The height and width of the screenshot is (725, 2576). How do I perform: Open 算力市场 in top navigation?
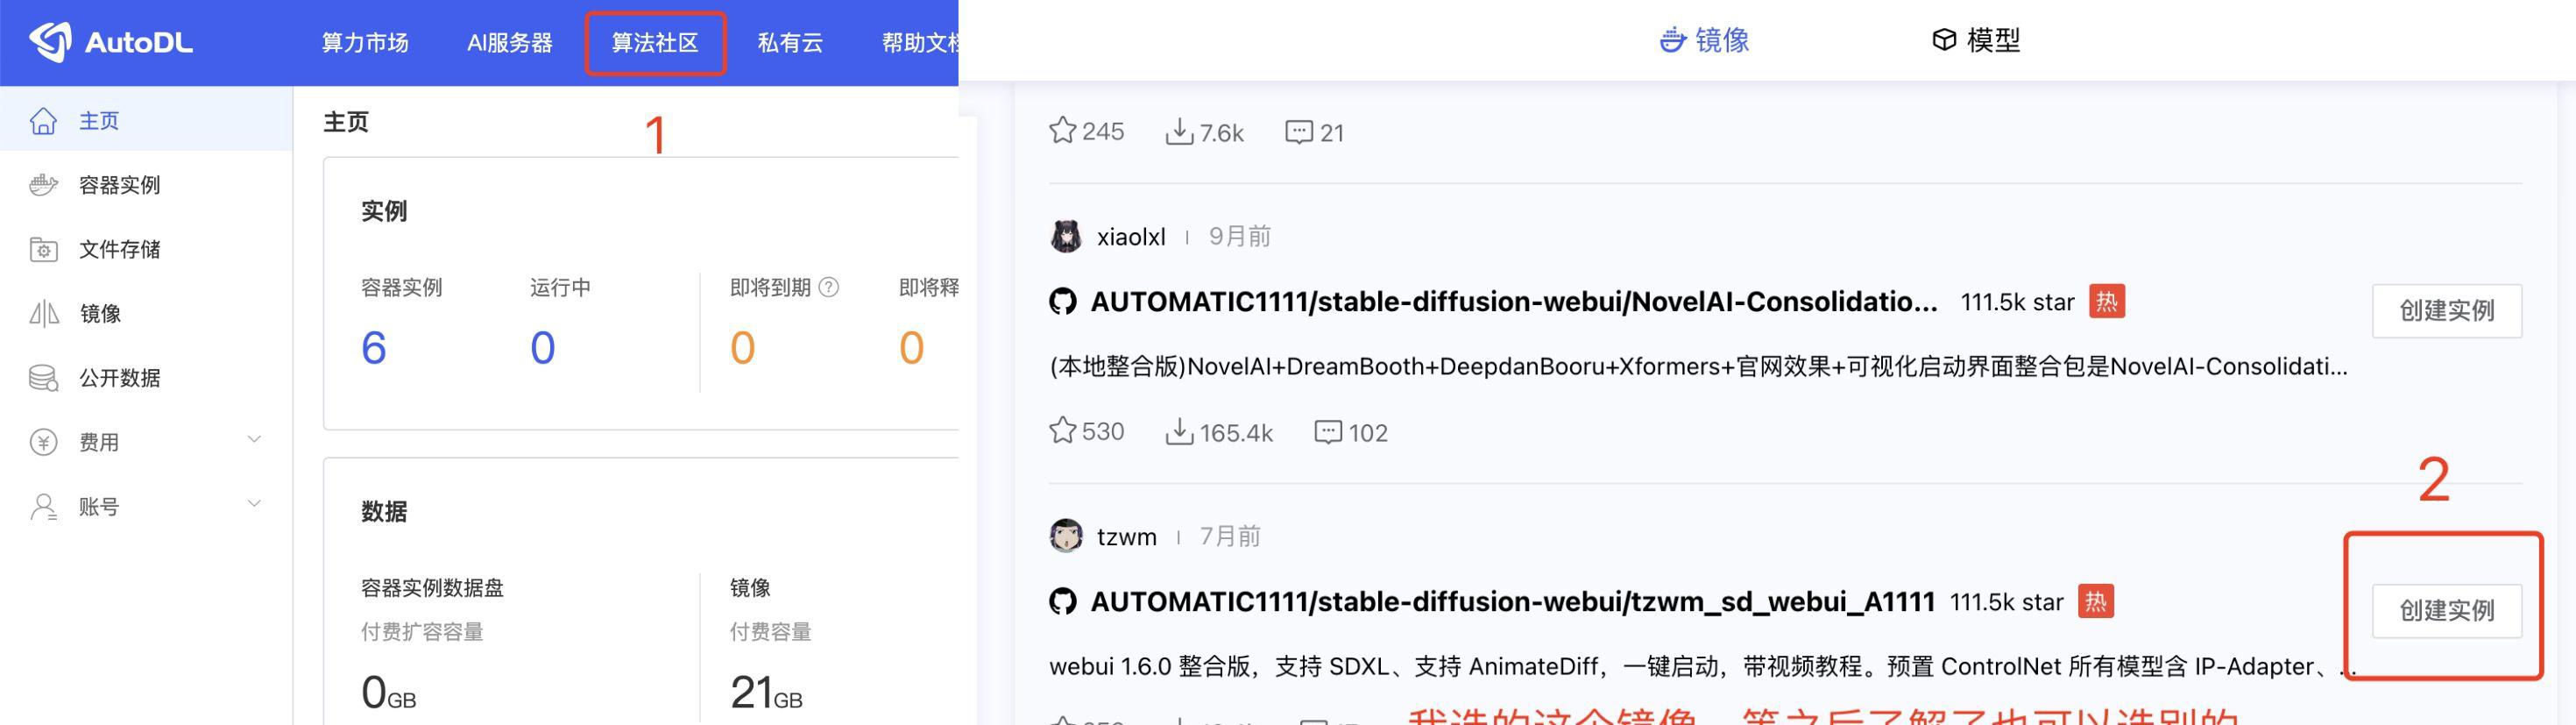(x=365, y=43)
